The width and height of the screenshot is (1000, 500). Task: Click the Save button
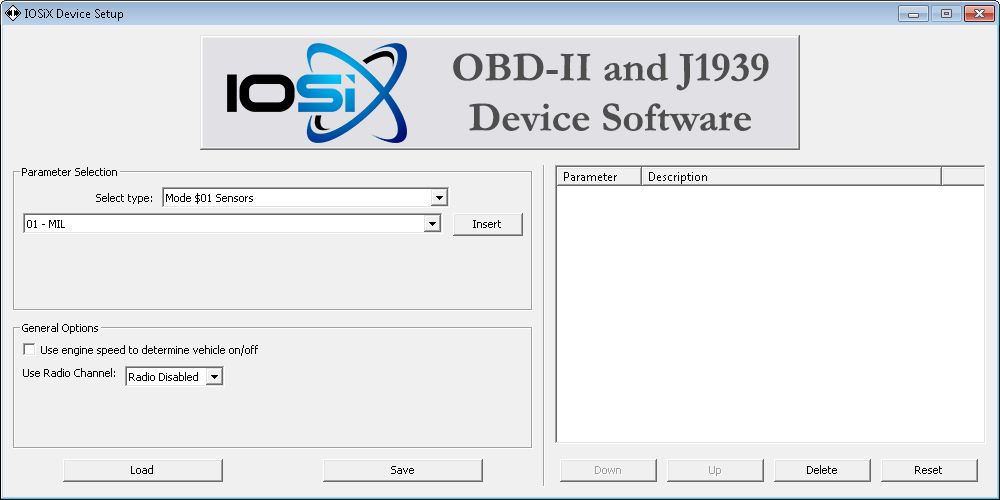pyautogui.click(x=402, y=470)
